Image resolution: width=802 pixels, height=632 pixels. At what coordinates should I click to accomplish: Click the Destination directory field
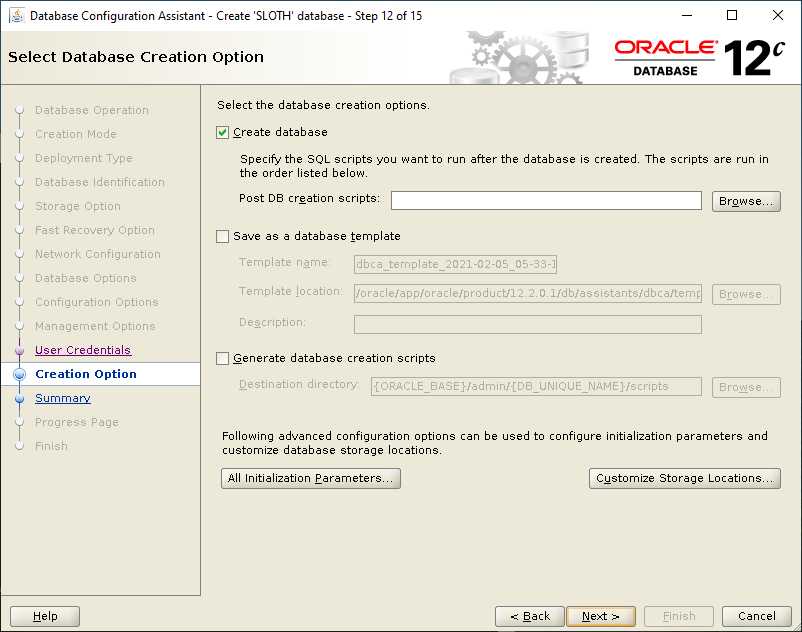(536, 387)
